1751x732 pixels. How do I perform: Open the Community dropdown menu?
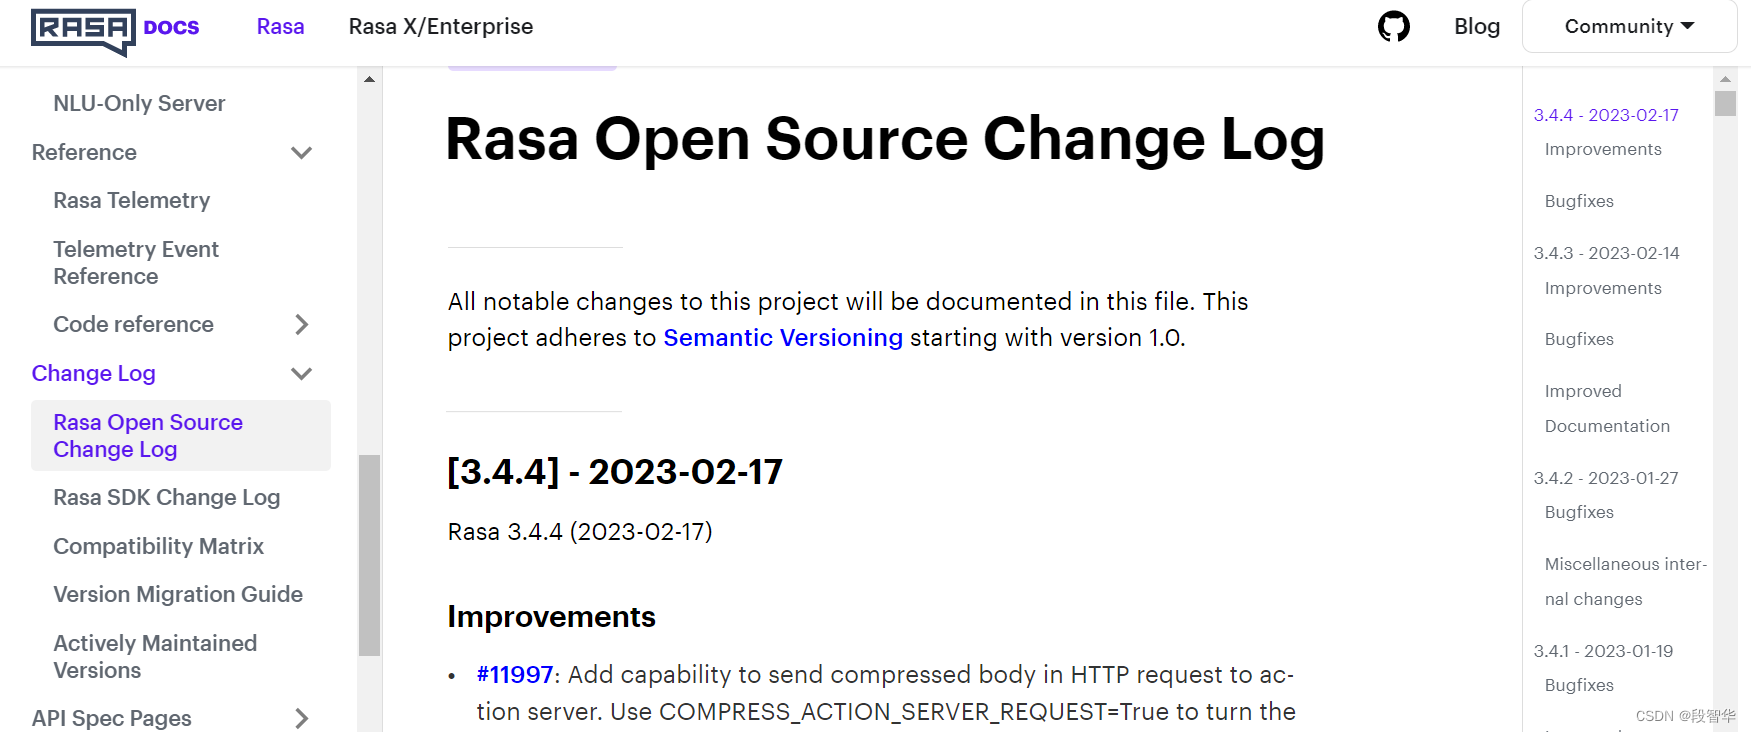(1629, 27)
